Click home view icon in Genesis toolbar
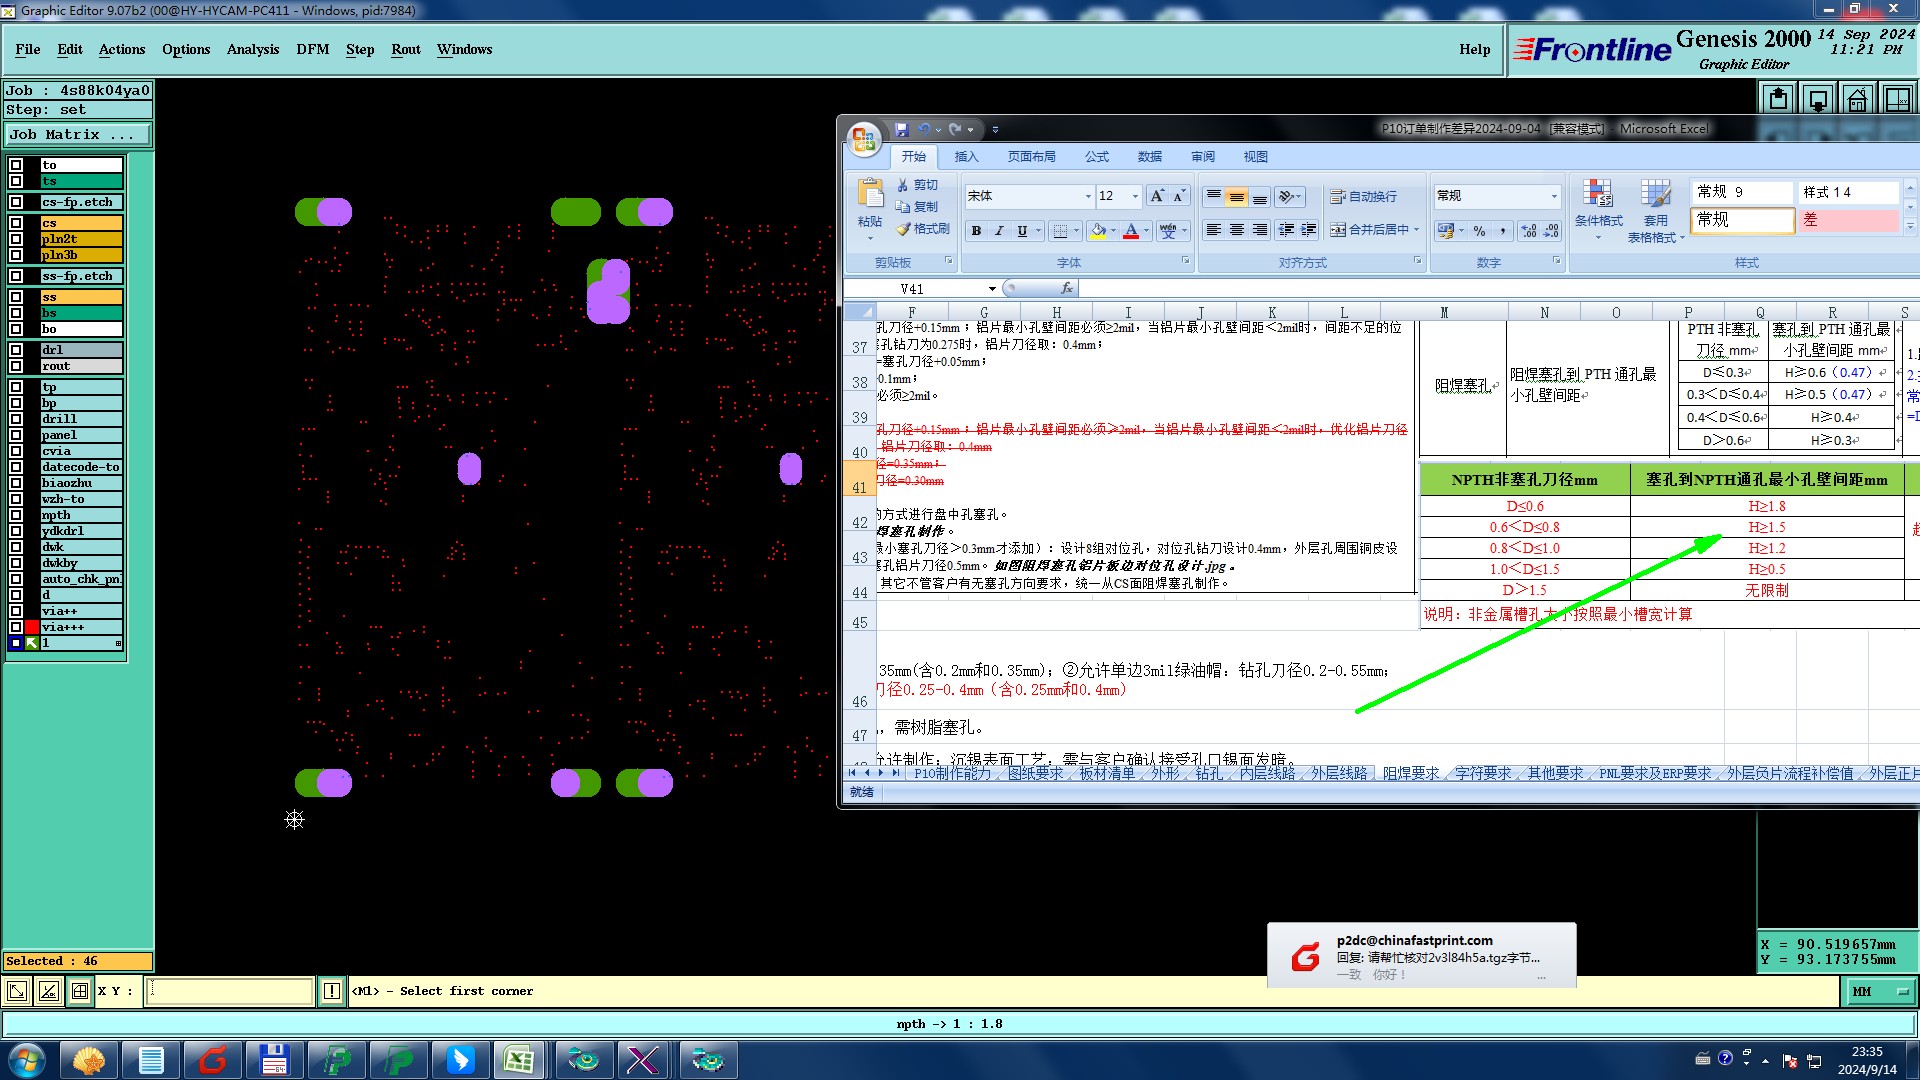This screenshot has height=1080, width=1920. coord(1857,99)
